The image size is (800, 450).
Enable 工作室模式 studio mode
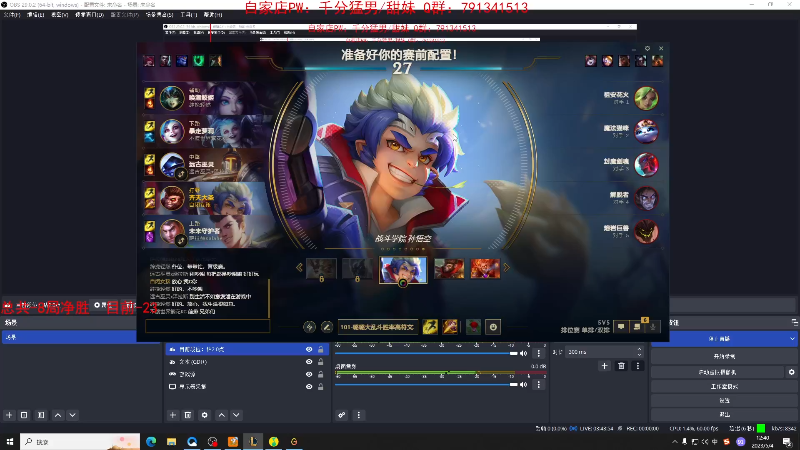click(724, 387)
